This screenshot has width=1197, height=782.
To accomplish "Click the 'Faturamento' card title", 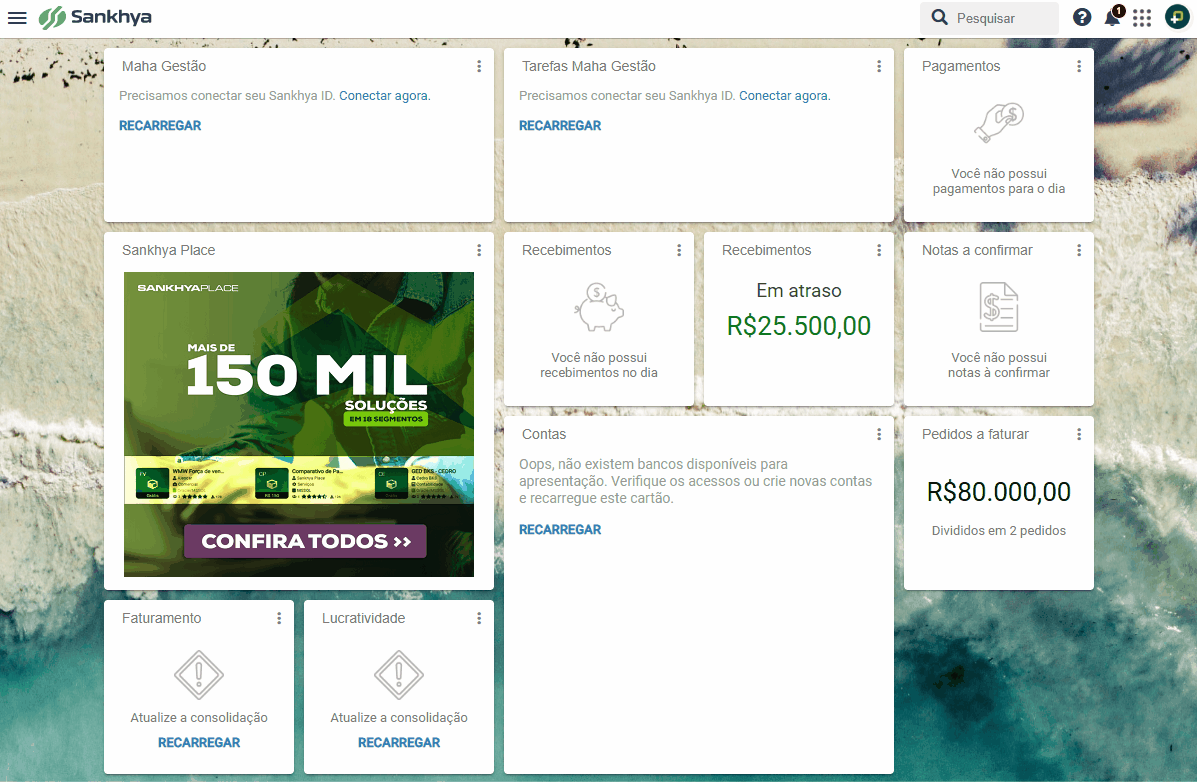I will point(161,619).
